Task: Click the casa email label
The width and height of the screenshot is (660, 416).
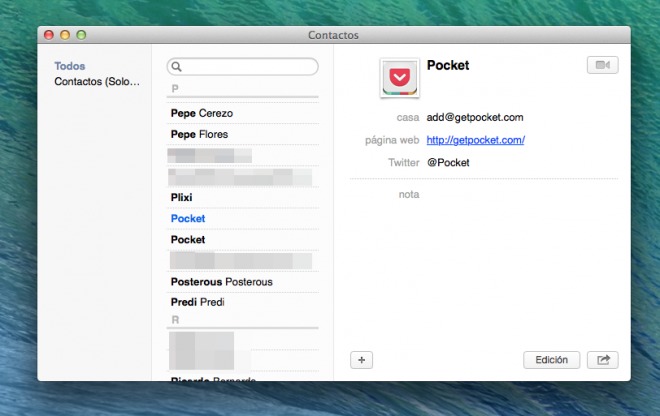Action: [408, 117]
